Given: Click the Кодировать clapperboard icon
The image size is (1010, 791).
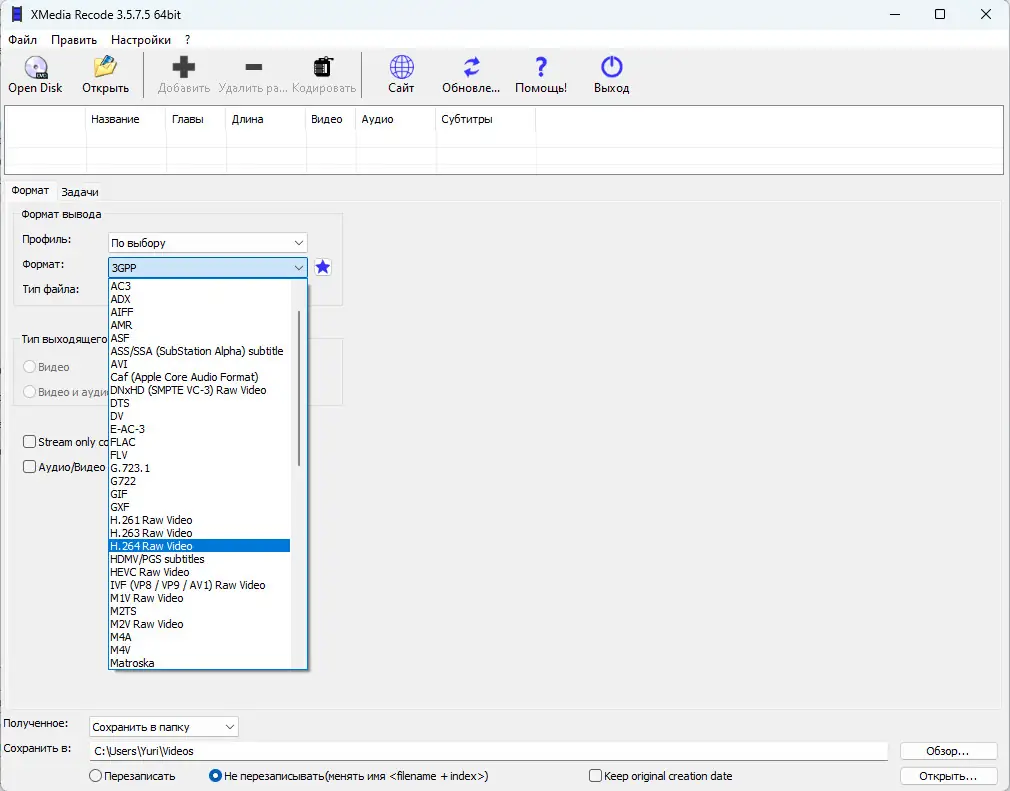Looking at the screenshot, I should click(x=323, y=67).
